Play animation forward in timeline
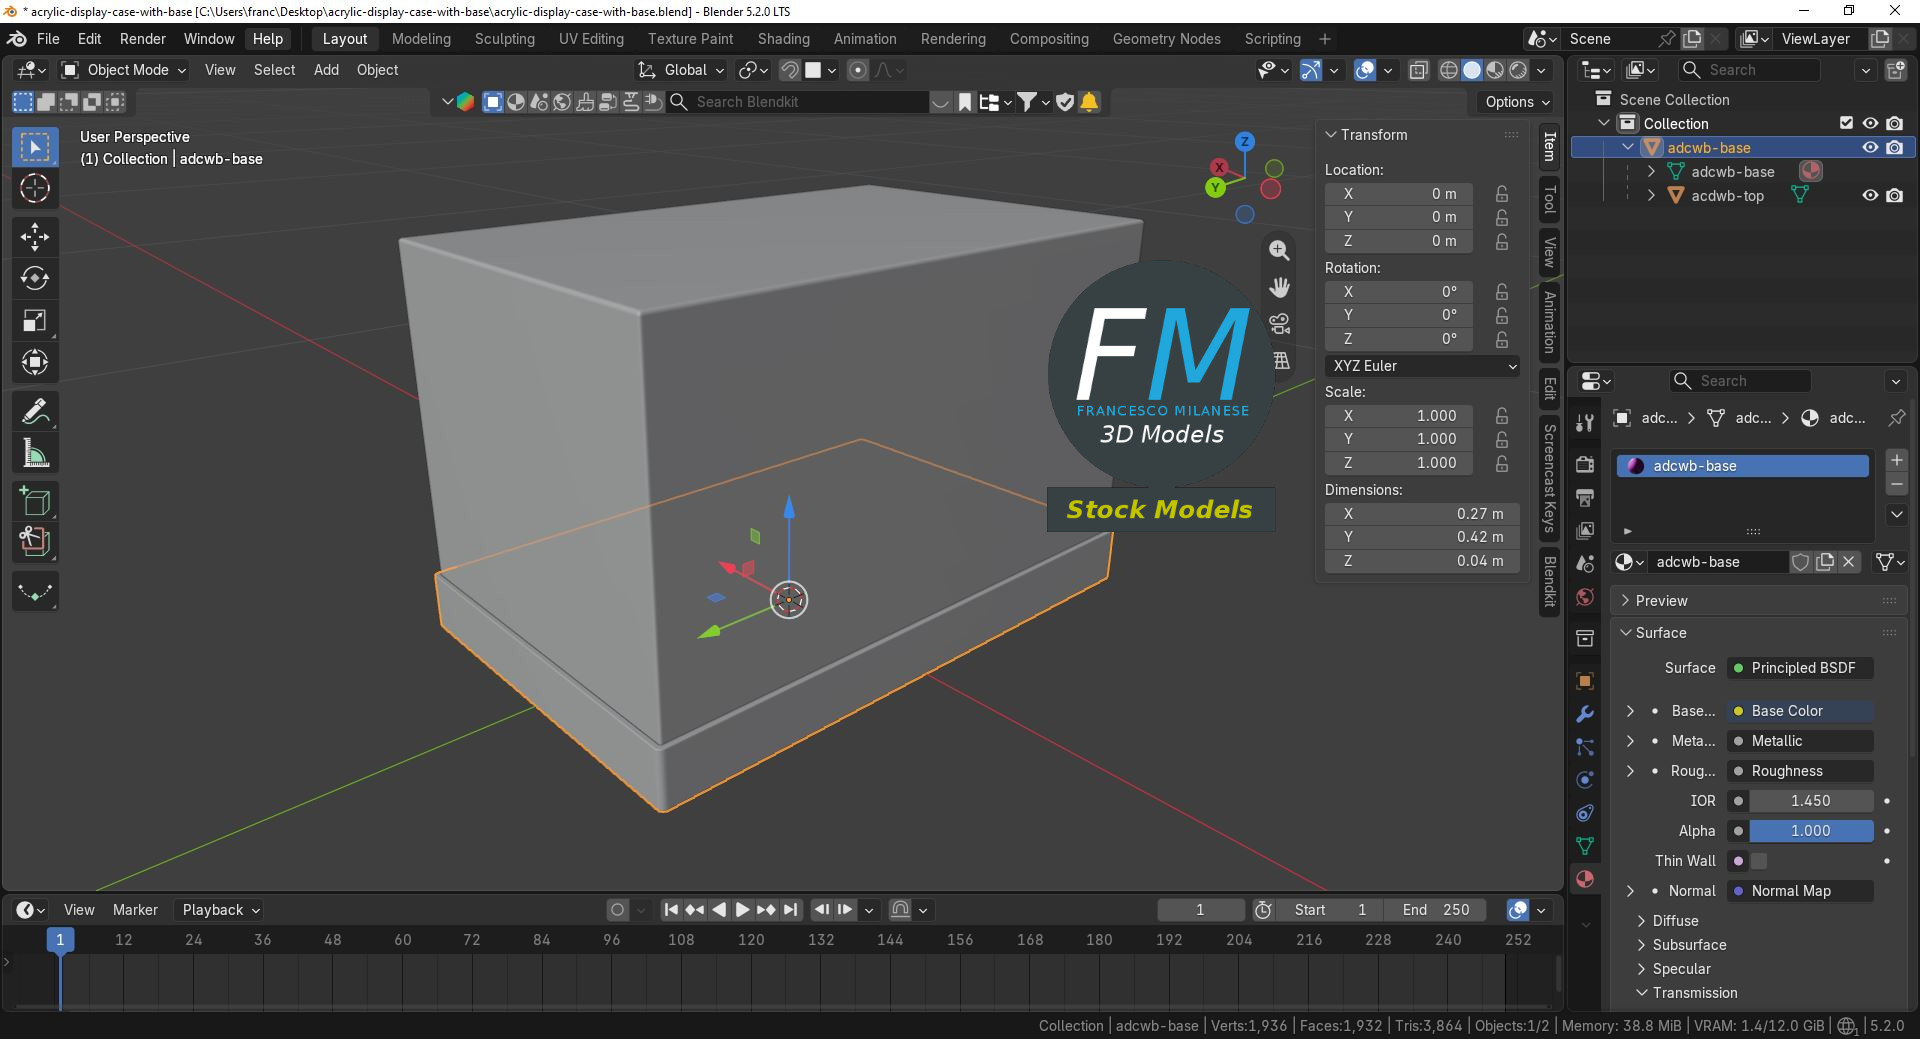 [742, 910]
